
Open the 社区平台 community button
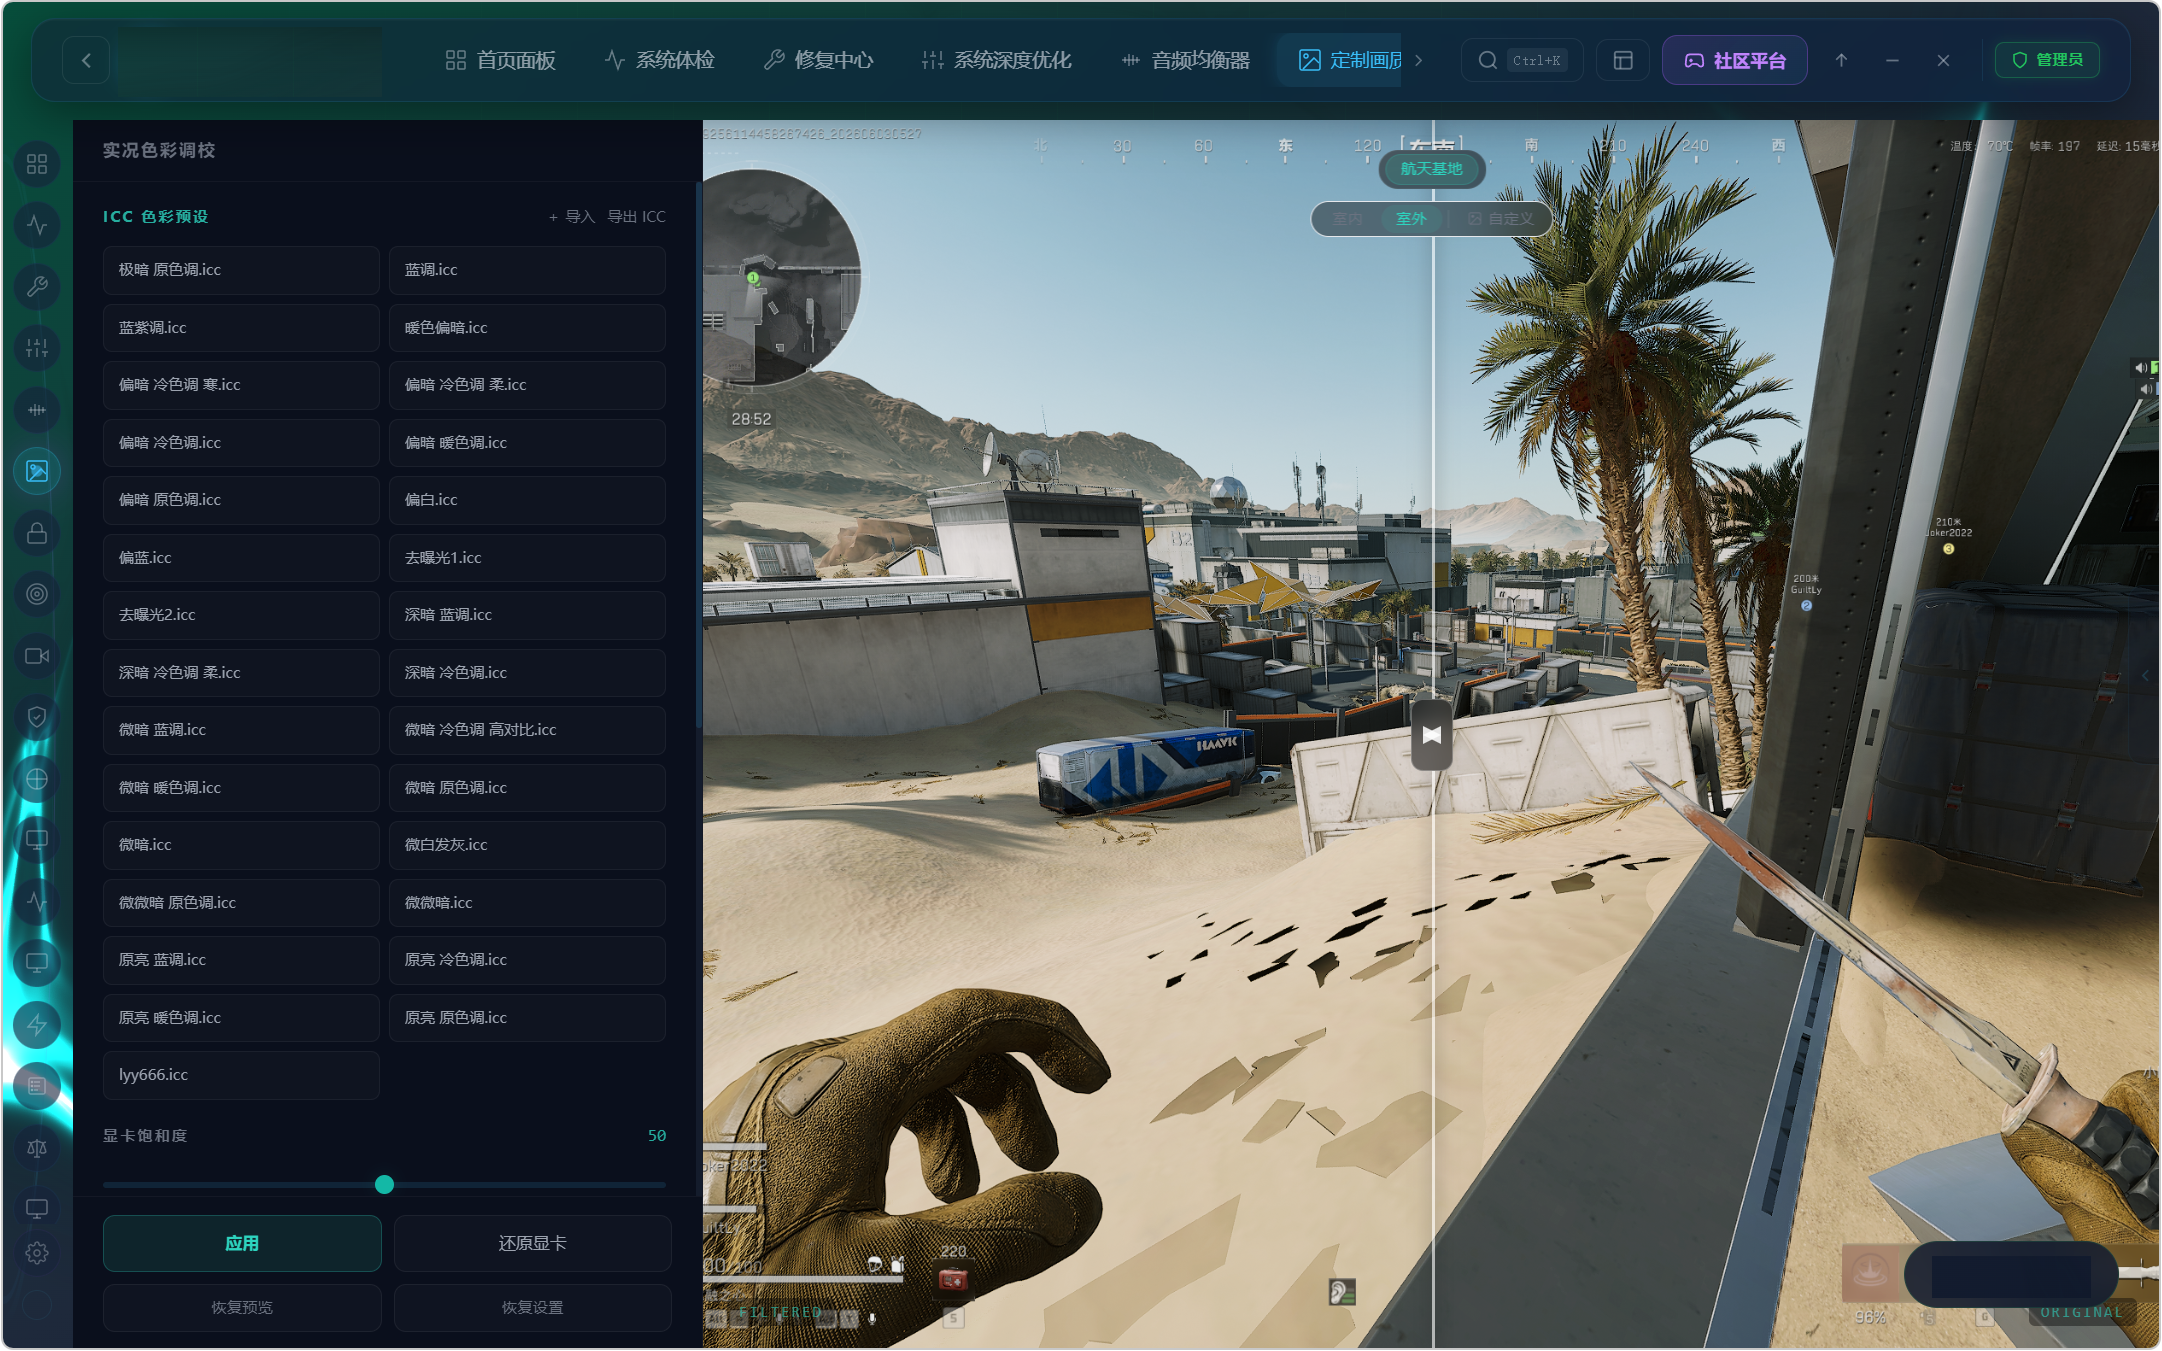(x=1735, y=60)
